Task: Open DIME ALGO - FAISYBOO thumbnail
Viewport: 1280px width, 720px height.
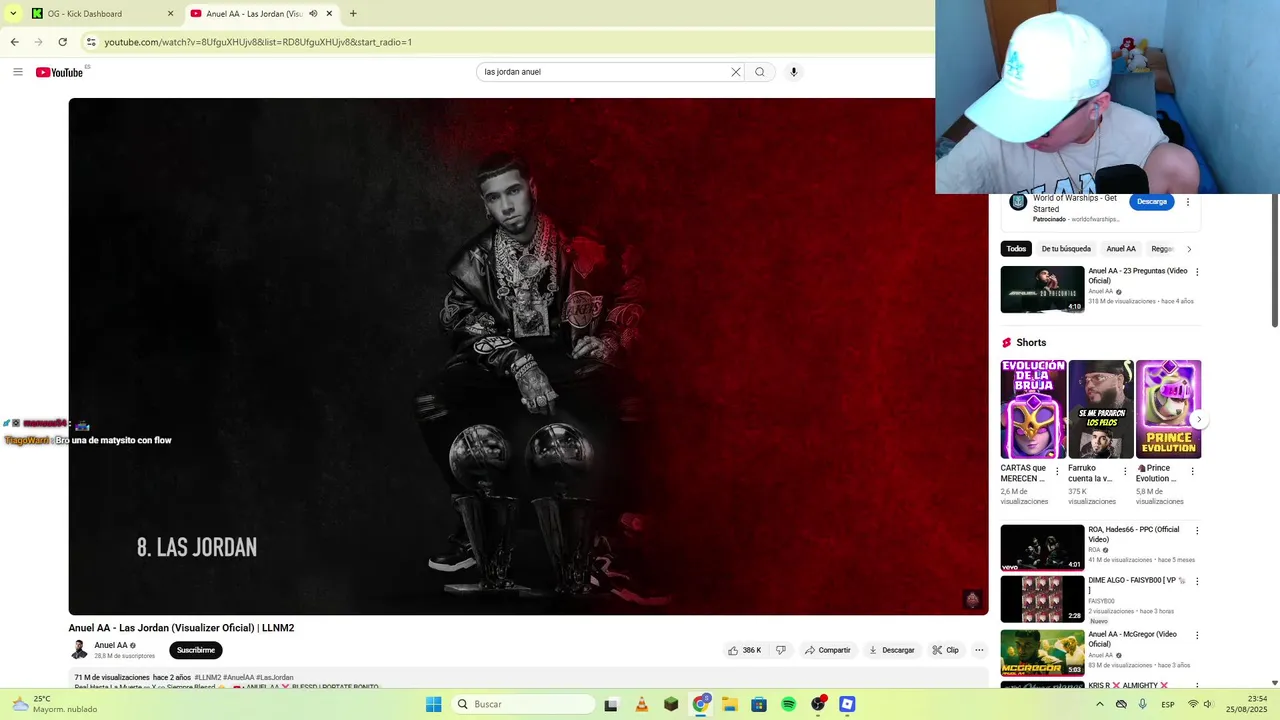Action: coord(1042,599)
